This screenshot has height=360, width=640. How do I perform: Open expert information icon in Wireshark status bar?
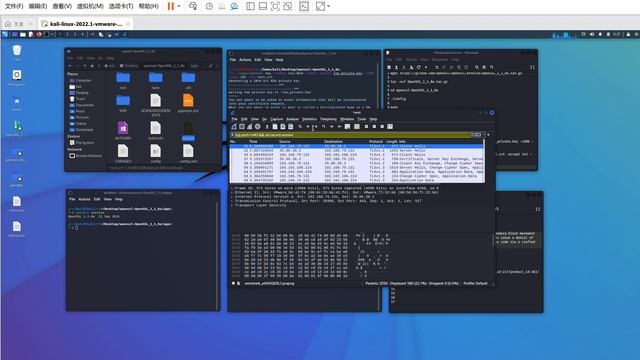pos(233,283)
